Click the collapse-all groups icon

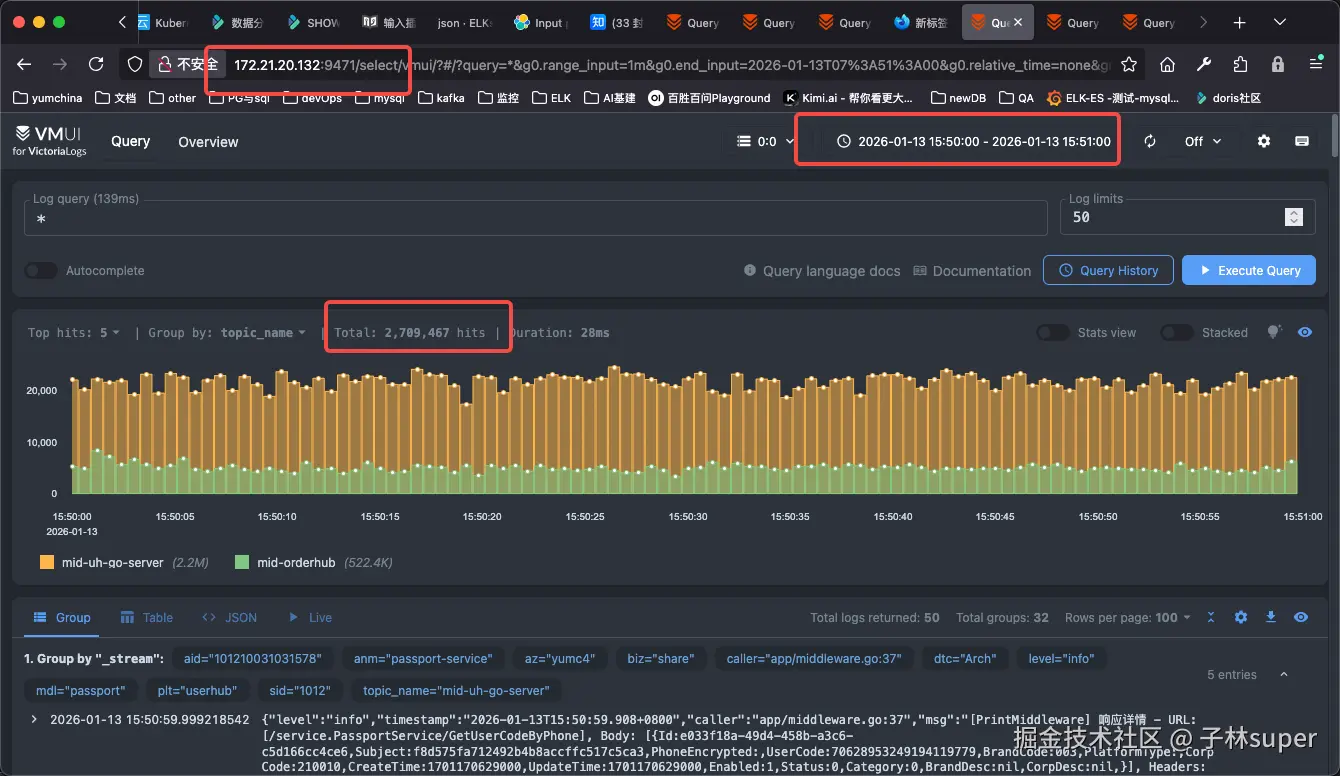[x=1211, y=617]
